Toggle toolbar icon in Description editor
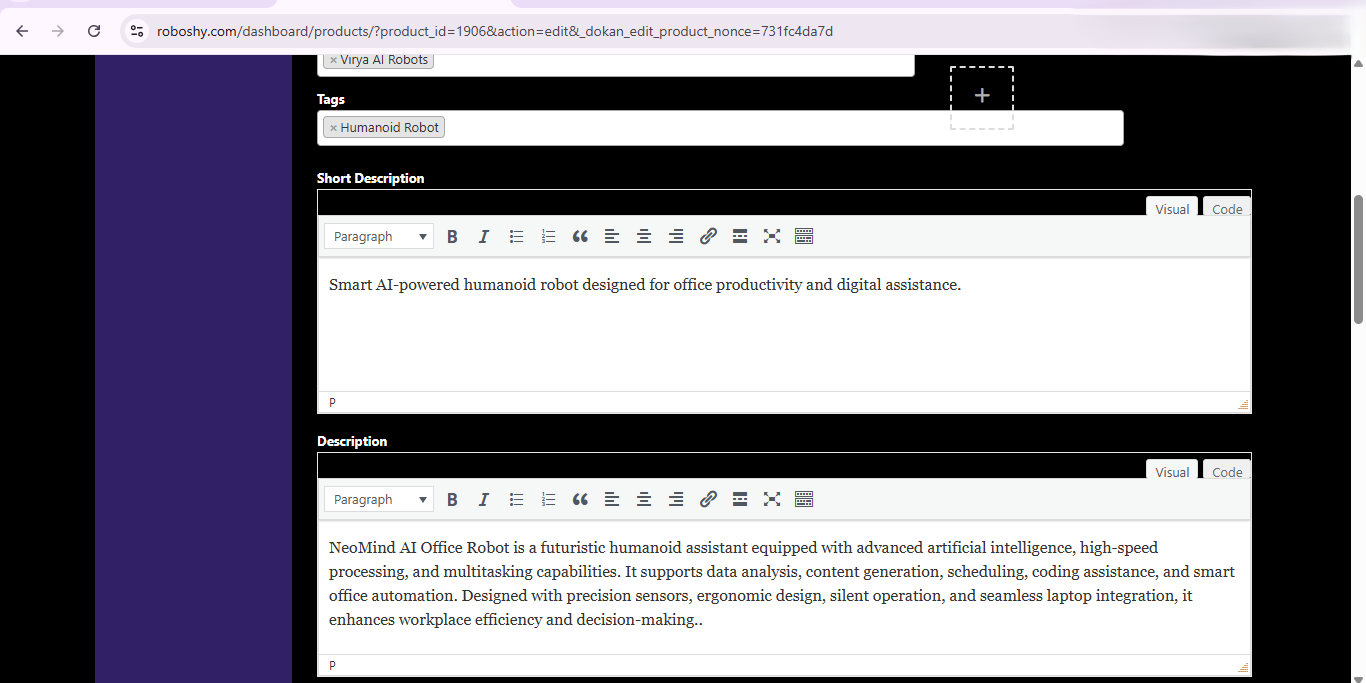This screenshot has height=683, width=1366. 804,500
